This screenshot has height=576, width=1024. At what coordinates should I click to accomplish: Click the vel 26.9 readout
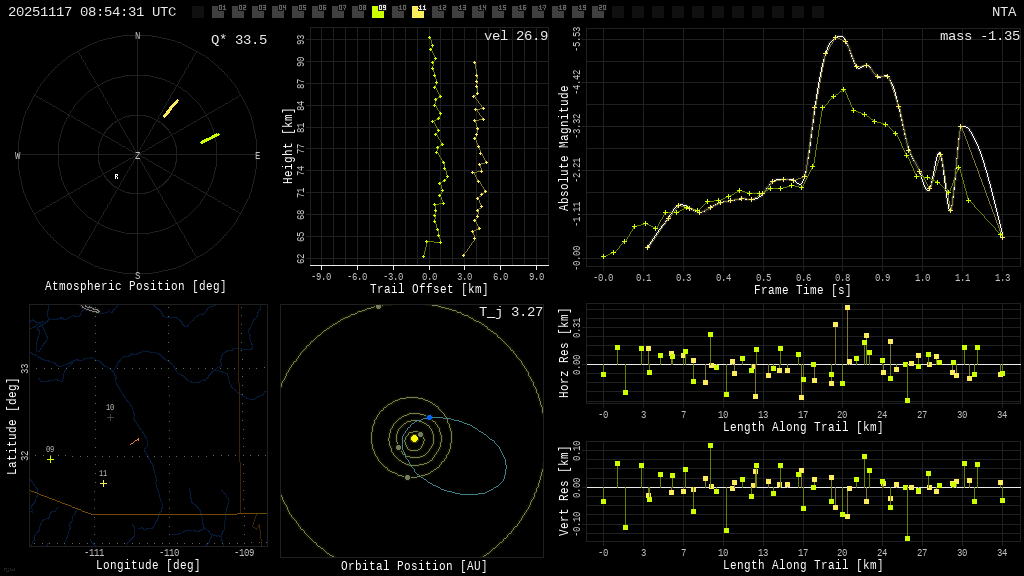(x=515, y=36)
